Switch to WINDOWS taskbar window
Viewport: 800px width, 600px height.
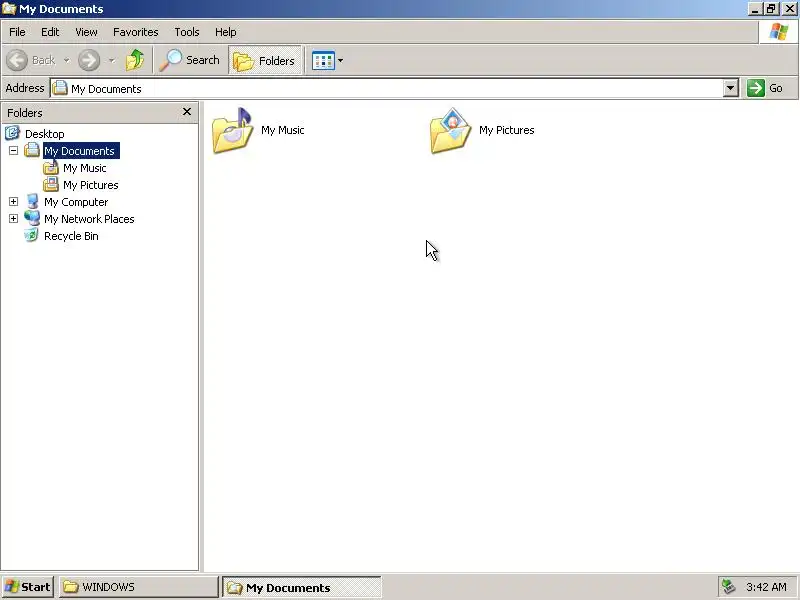tap(138, 587)
